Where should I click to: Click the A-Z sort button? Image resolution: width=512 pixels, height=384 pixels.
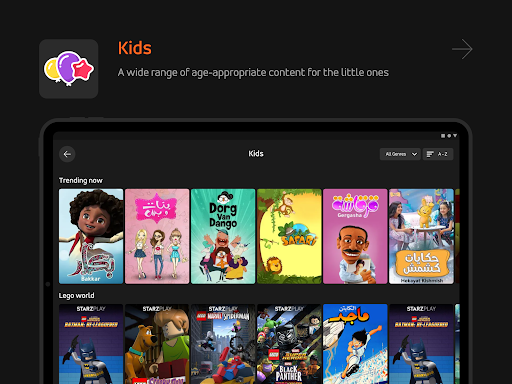(x=438, y=154)
